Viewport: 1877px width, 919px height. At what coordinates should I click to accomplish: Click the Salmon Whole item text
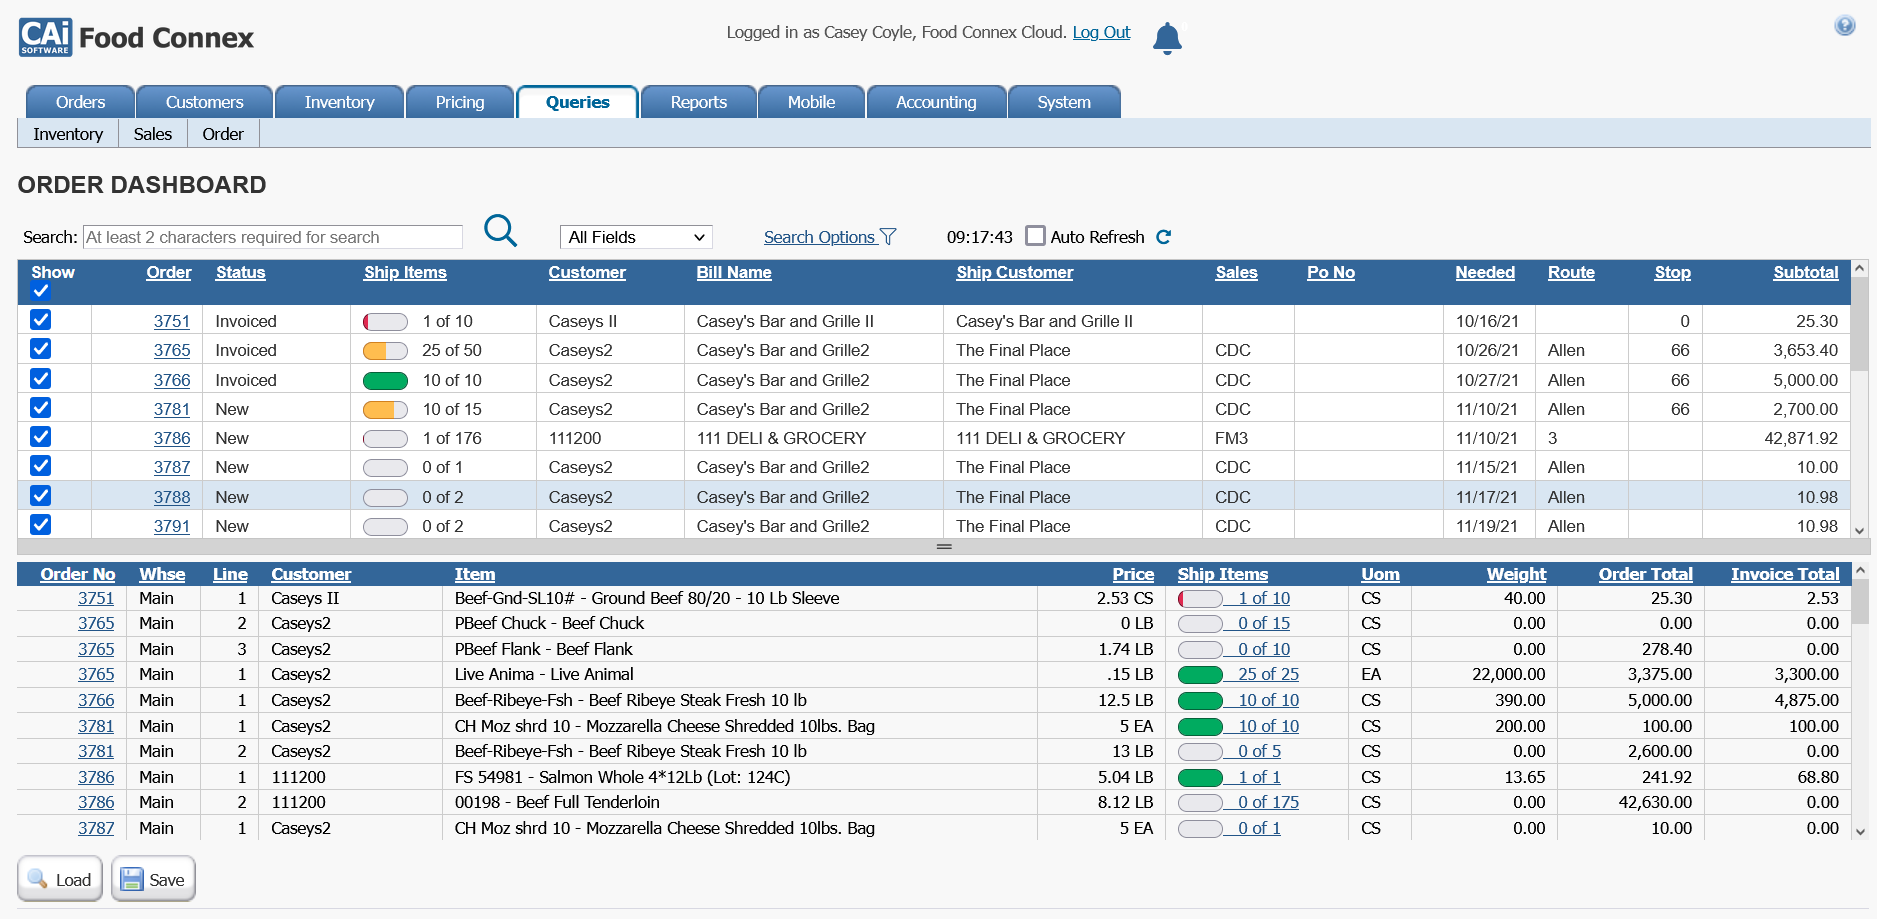(x=622, y=777)
